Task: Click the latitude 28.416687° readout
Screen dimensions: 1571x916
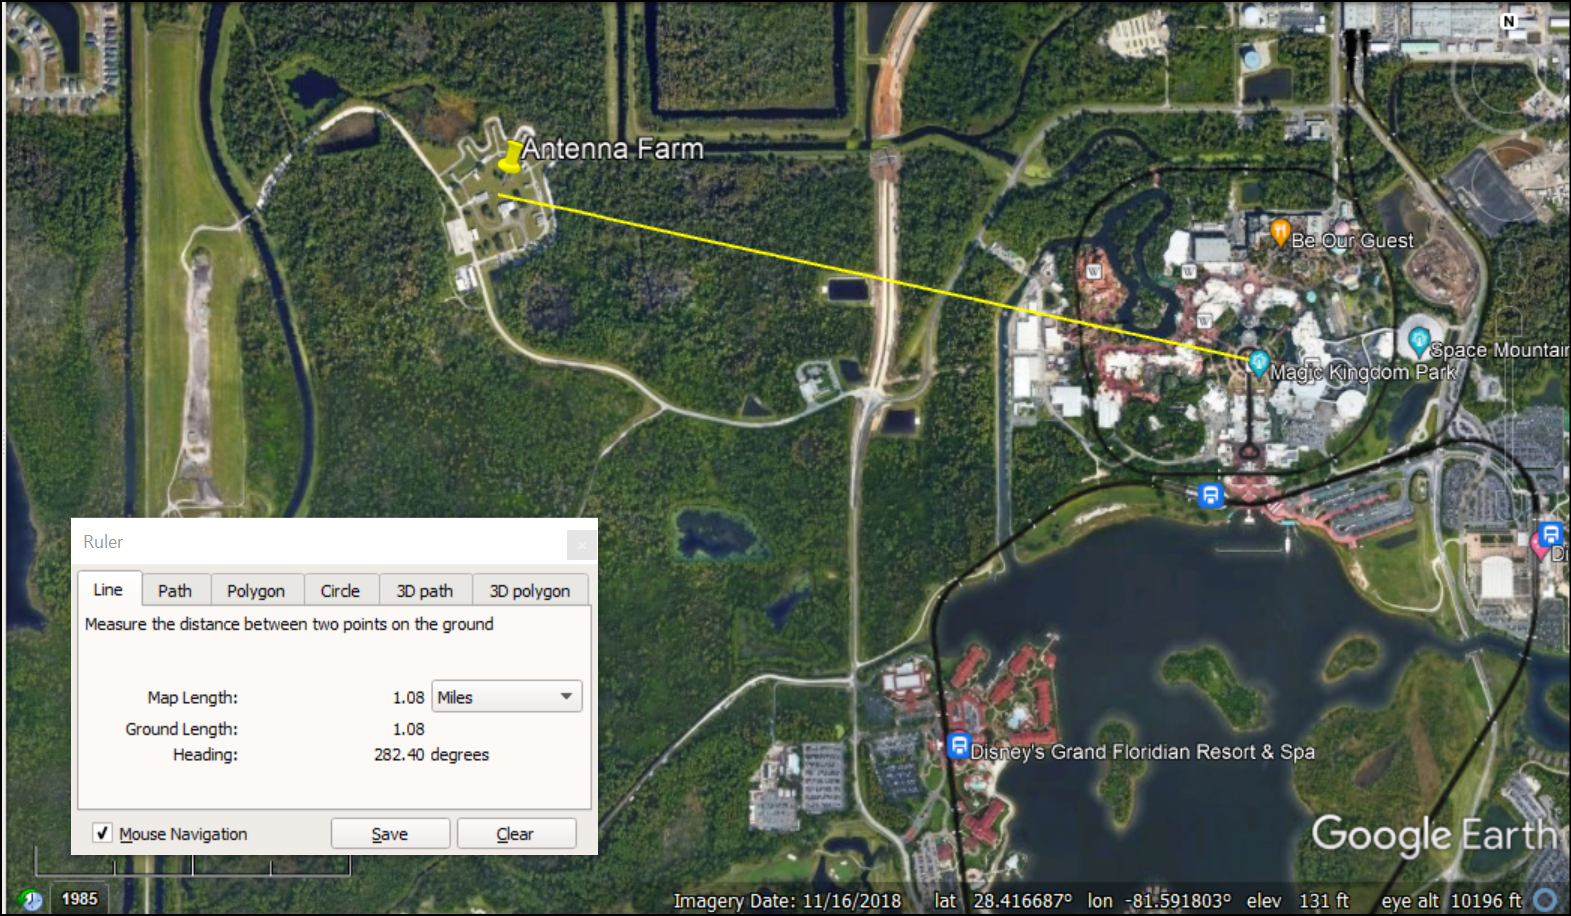Action: point(1003,901)
